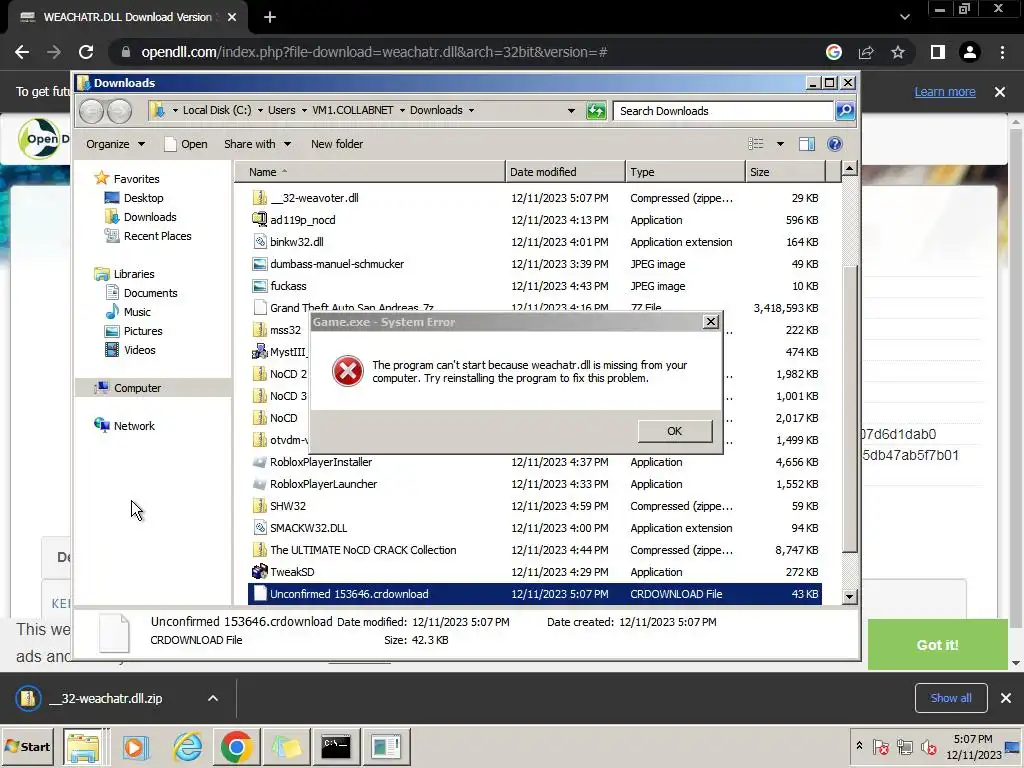Screen dimensions: 1024x768
Task: Click the Got it! cookie button
Action: 937,645
